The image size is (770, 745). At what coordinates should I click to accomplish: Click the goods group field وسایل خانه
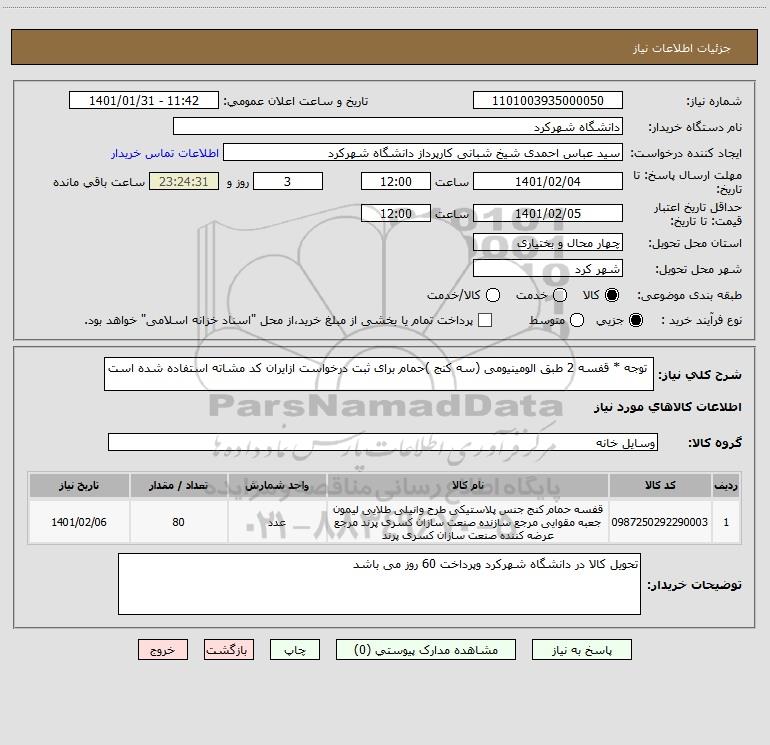pos(383,442)
